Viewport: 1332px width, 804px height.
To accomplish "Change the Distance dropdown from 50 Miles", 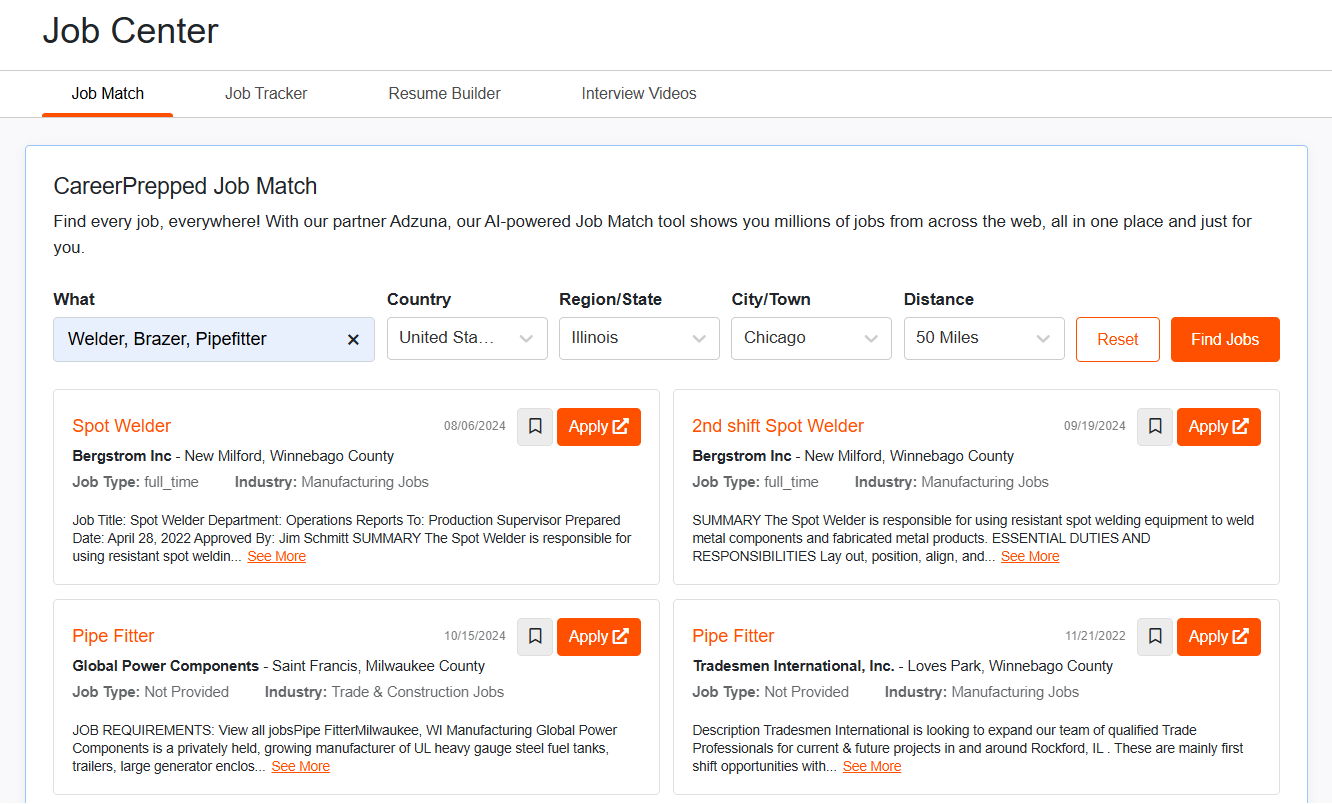I will tap(983, 338).
